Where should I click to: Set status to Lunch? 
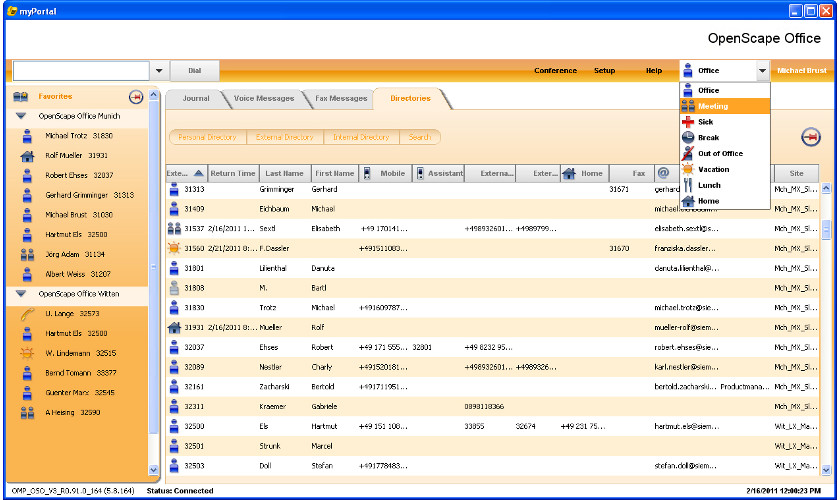724,185
